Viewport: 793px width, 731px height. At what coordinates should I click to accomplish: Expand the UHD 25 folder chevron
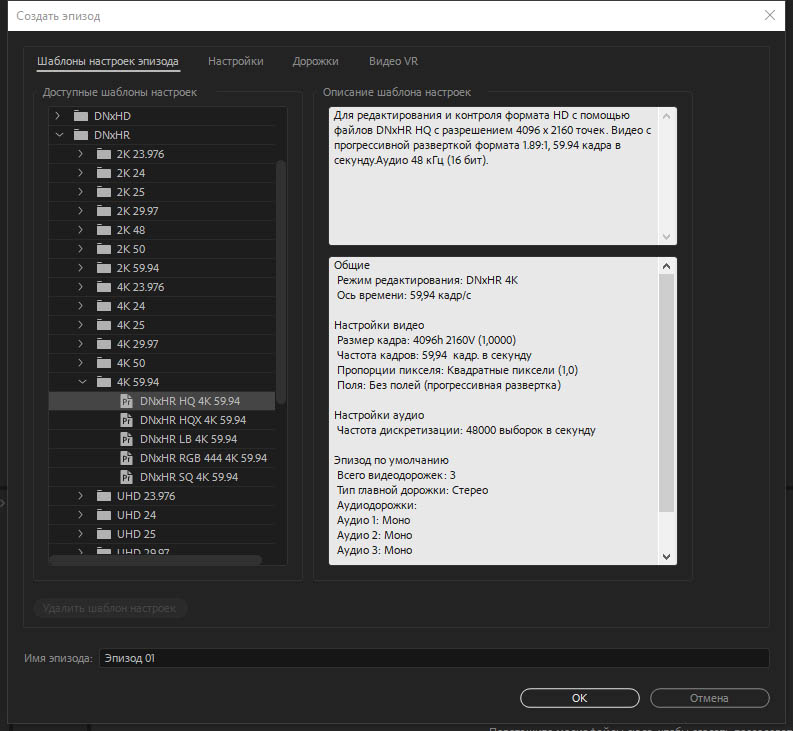[x=80, y=534]
